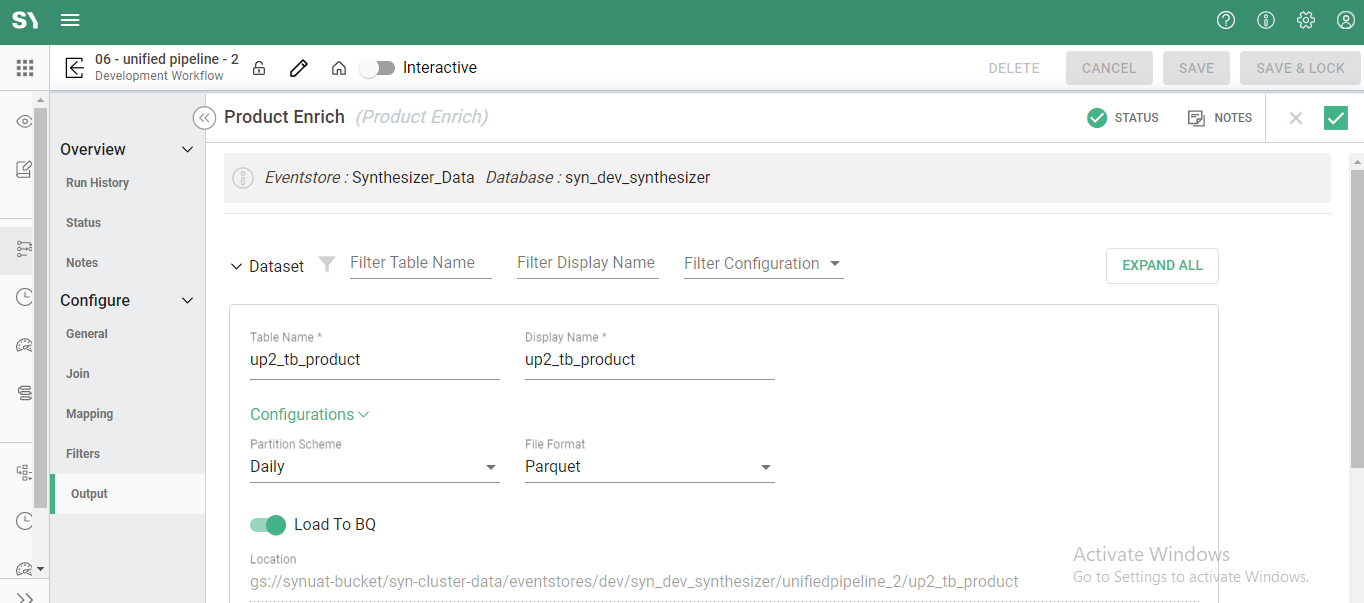Viewport: 1364px width, 603px height.
Task: Click the pencil edit icon
Action: pyautogui.click(x=298, y=68)
